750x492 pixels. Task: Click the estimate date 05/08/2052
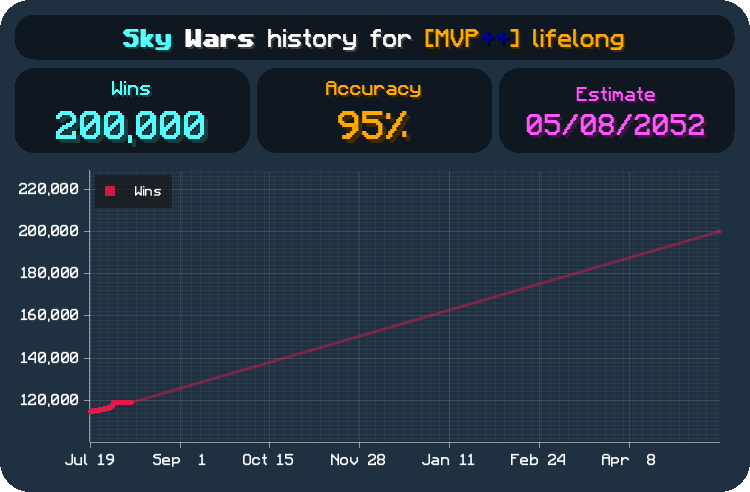pyautogui.click(x=615, y=125)
